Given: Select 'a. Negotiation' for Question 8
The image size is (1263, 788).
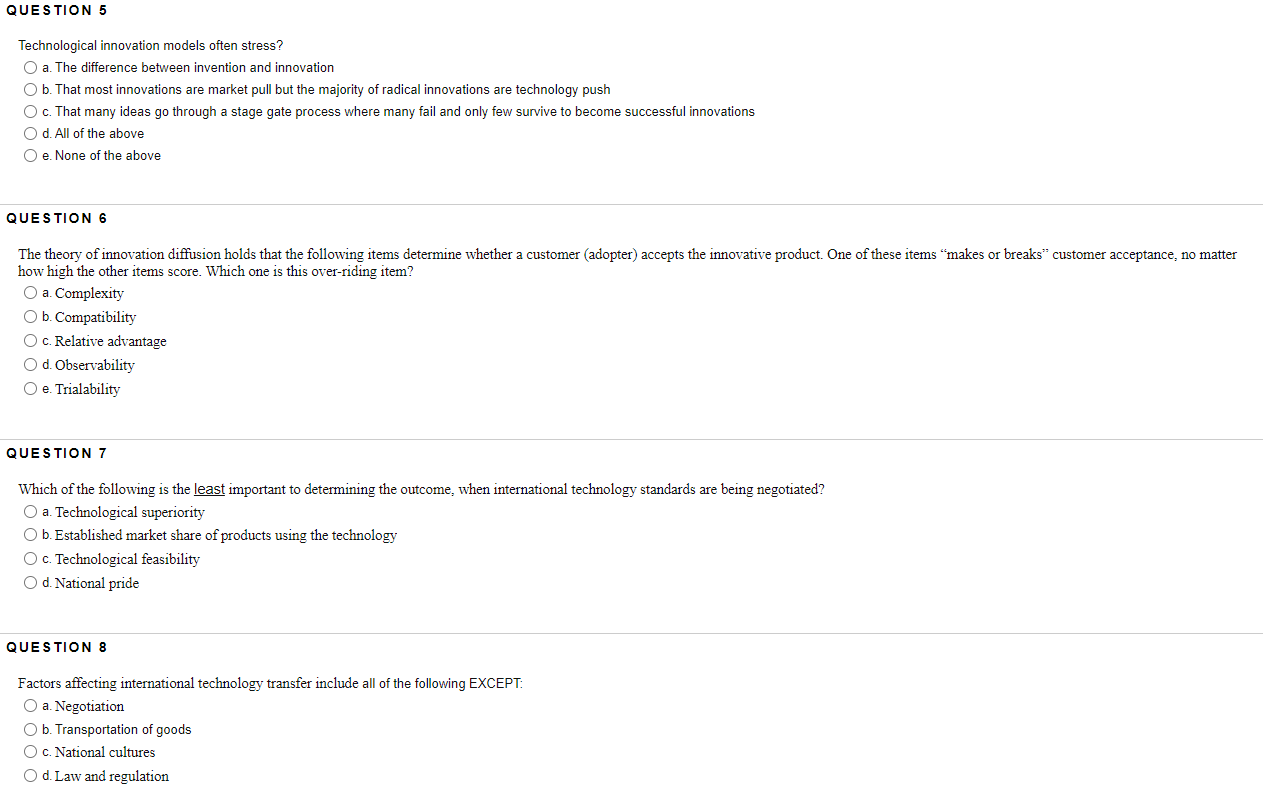Looking at the screenshot, I should point(30,705).
